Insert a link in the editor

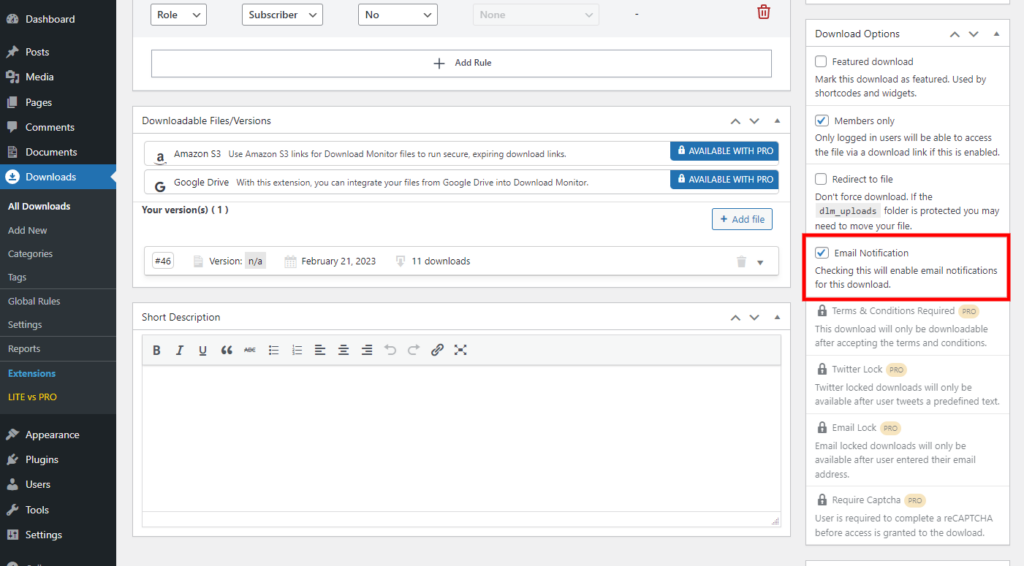point(437,350)
